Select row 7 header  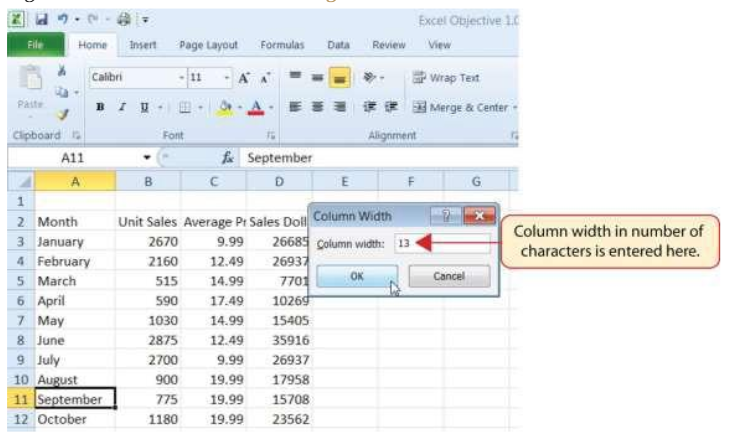click(x=21, y=321)
